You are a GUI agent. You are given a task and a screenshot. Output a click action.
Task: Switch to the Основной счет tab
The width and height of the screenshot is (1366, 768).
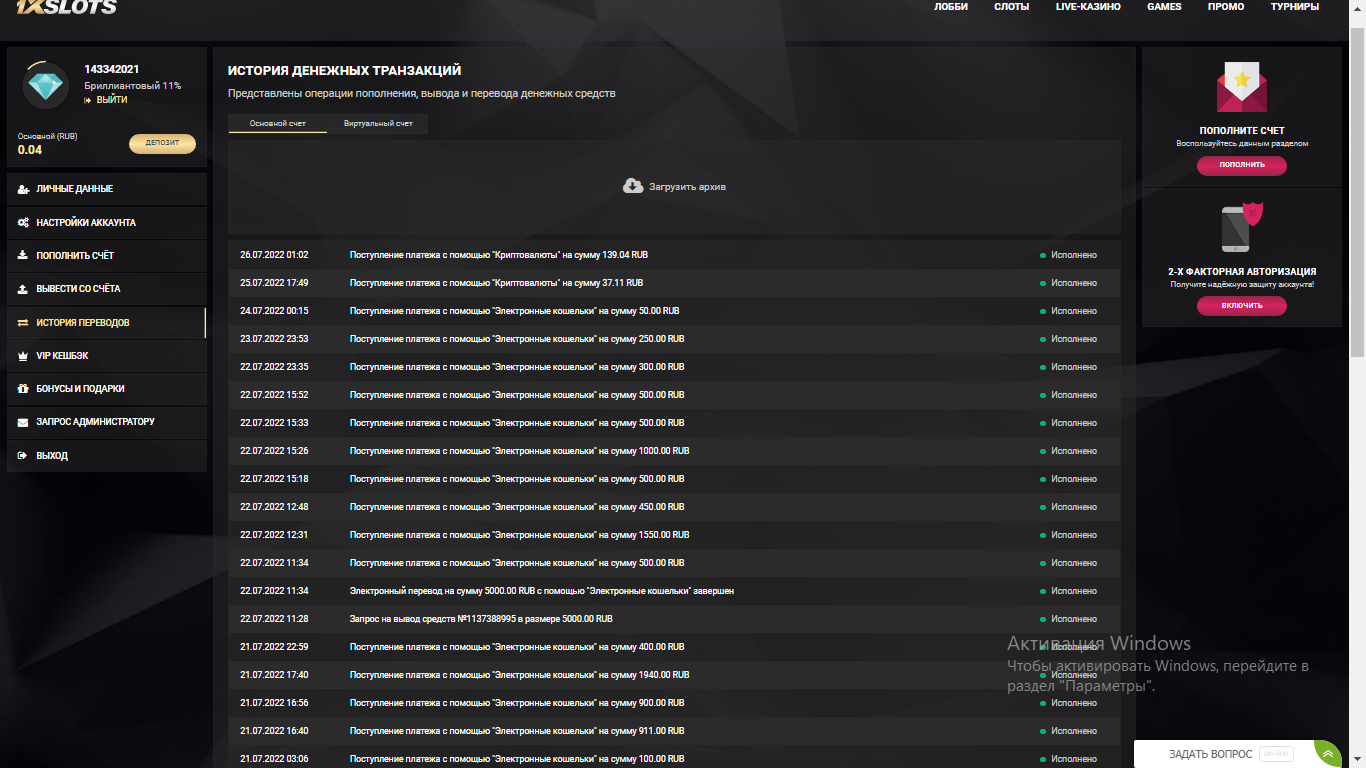click(277, 123)
